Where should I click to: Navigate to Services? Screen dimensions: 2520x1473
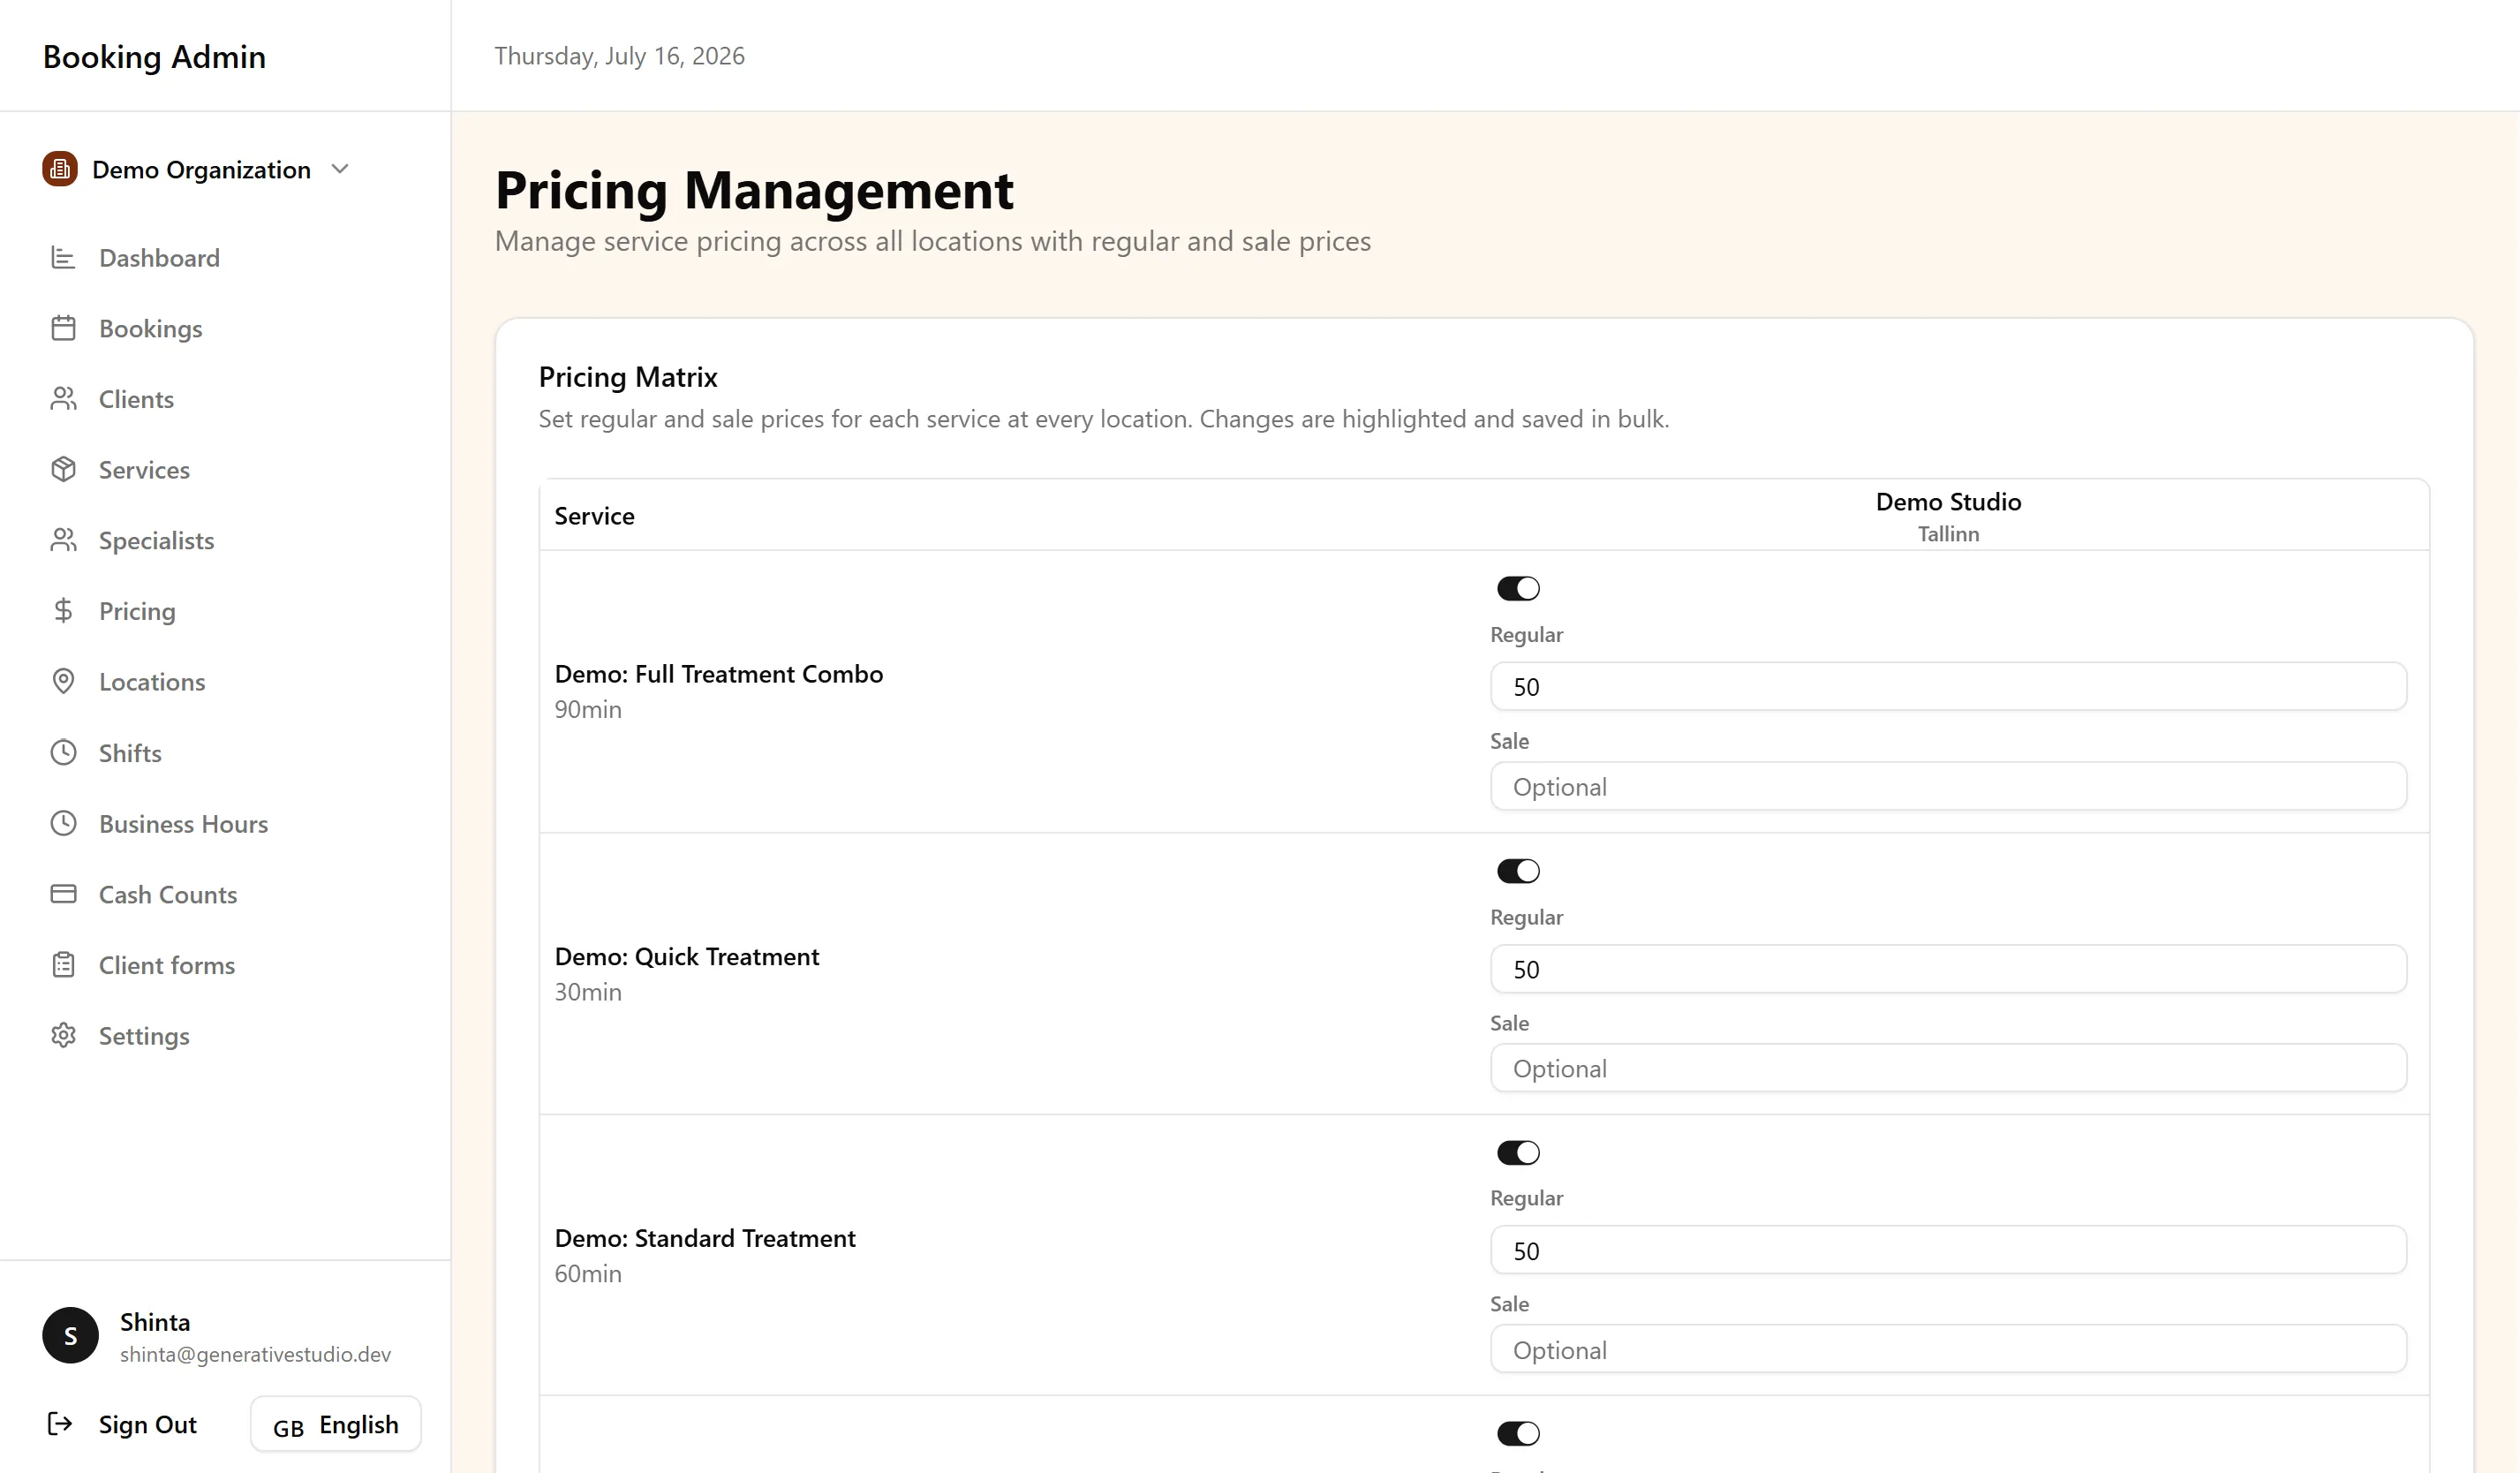click(144, 469)
